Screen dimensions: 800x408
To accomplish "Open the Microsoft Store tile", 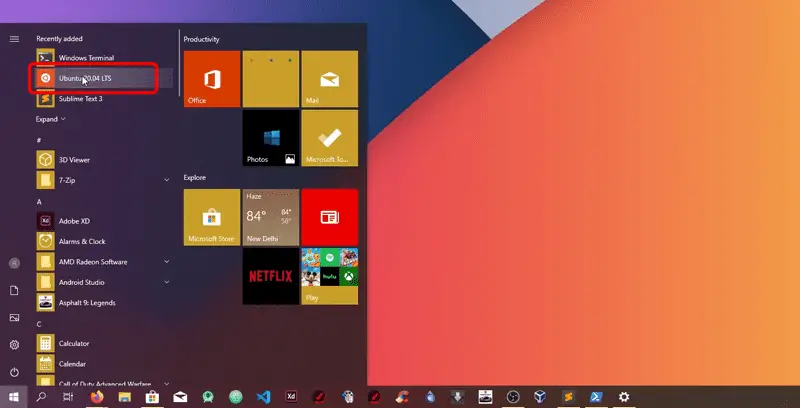I will [x=212, y=217].
